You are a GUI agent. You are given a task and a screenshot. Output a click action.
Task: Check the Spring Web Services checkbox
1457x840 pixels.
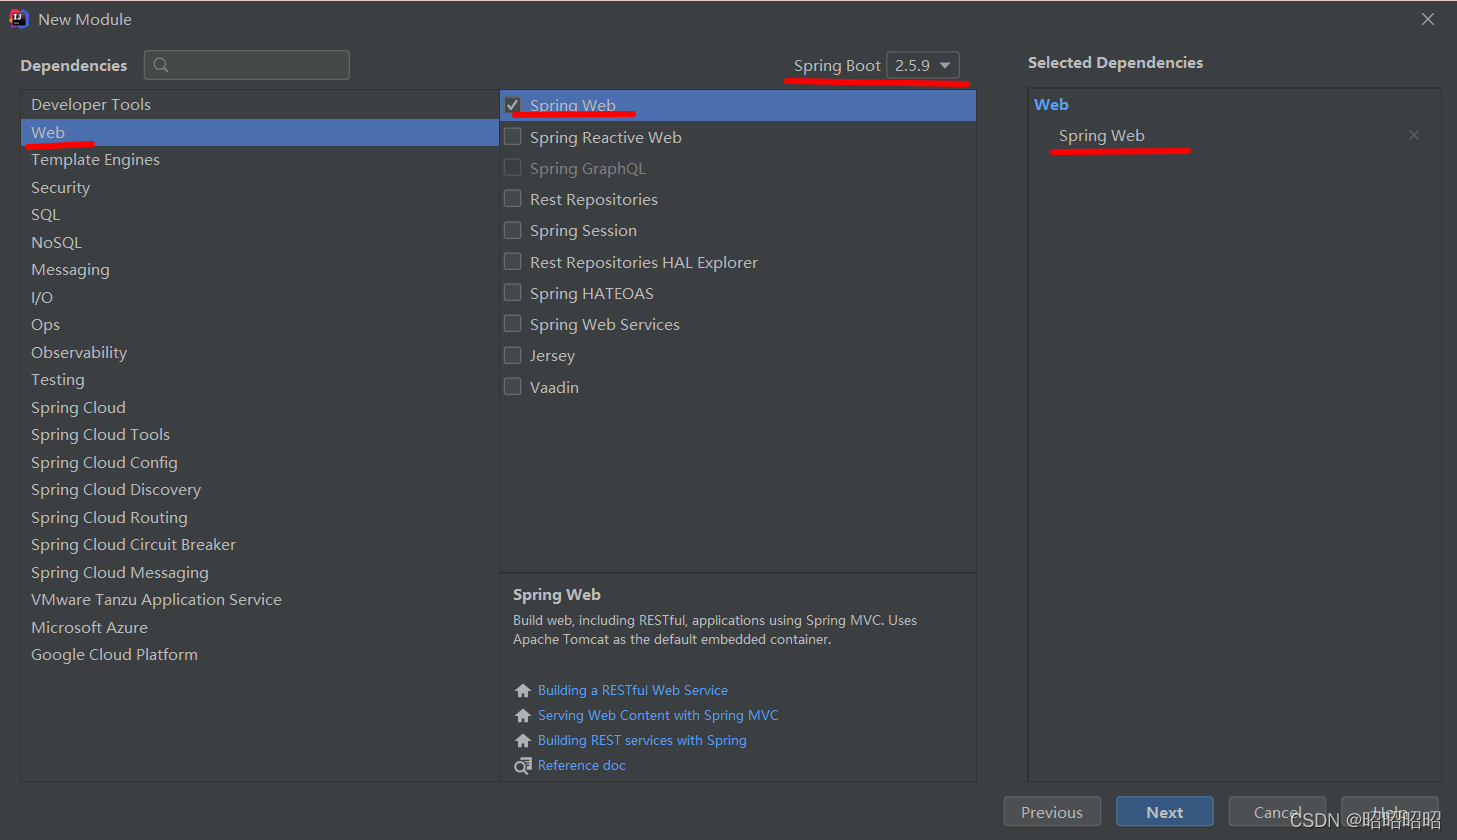[x=513, y=323]
